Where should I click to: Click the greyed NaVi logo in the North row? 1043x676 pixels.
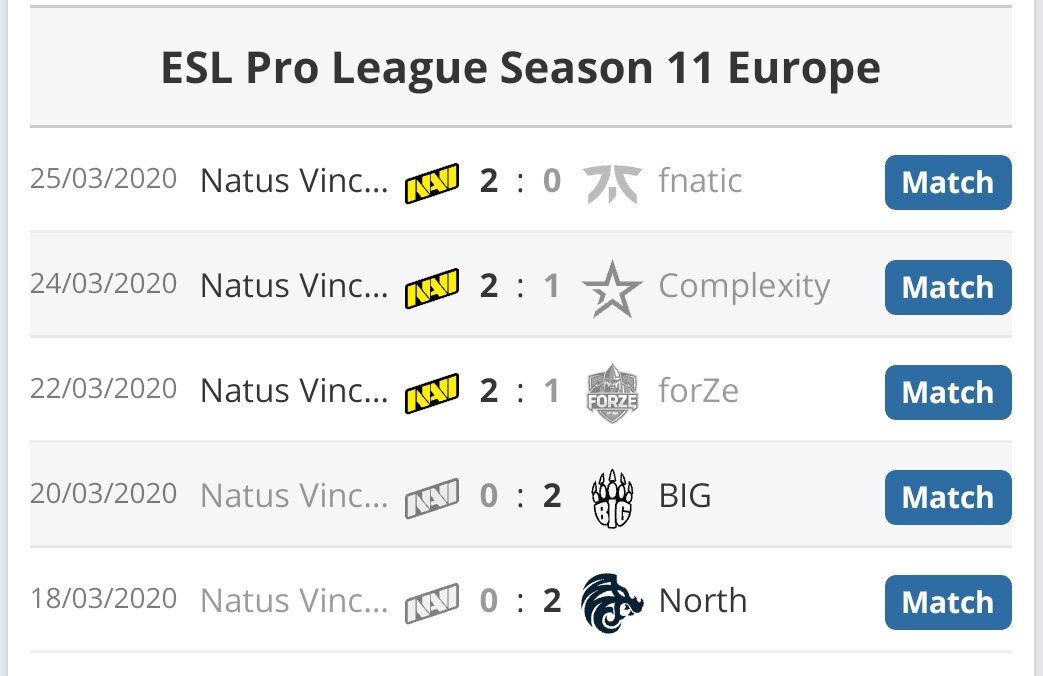pos(432,603)
